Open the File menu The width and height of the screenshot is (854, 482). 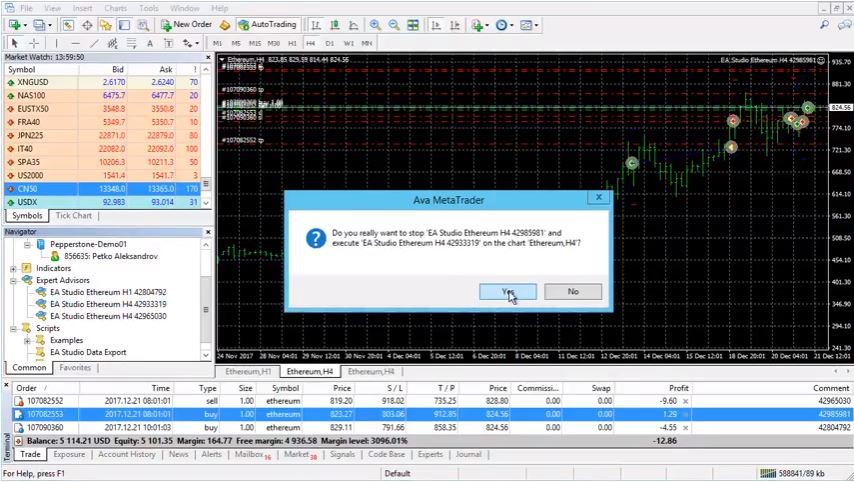[x=26, y=8]
